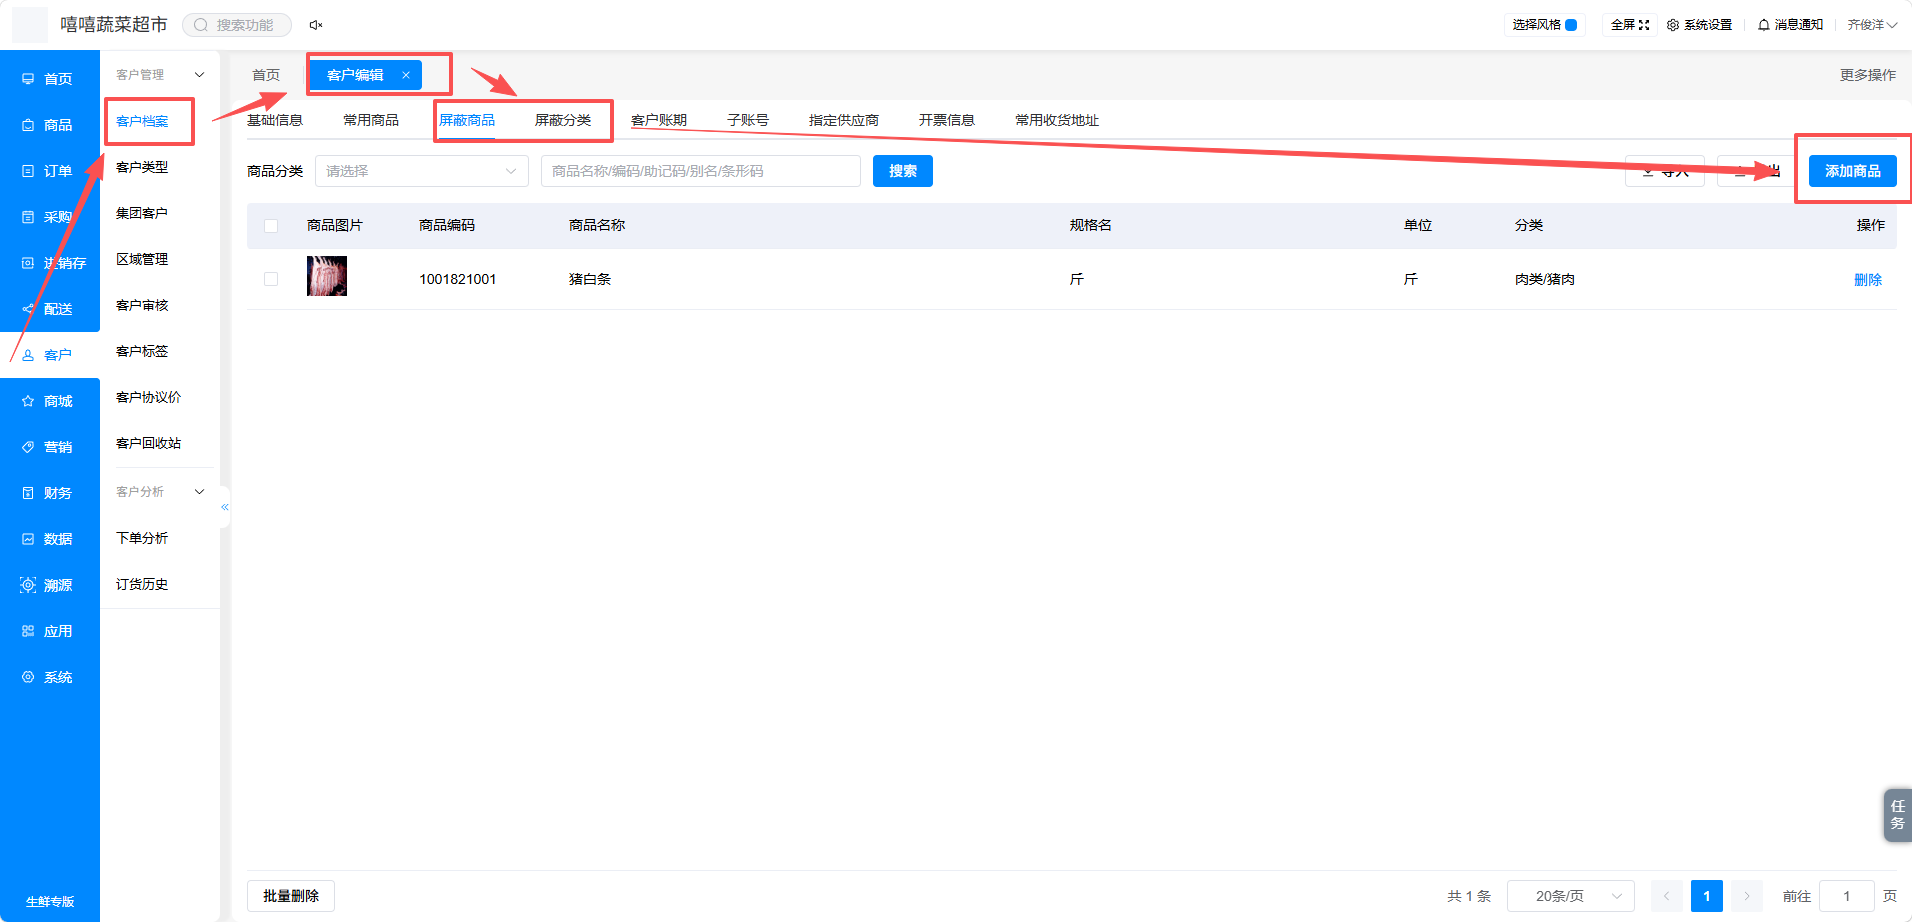1912x922 pixels.
Task: Open the 20条/页 page size dropdown
Action: coord(1571,896)
